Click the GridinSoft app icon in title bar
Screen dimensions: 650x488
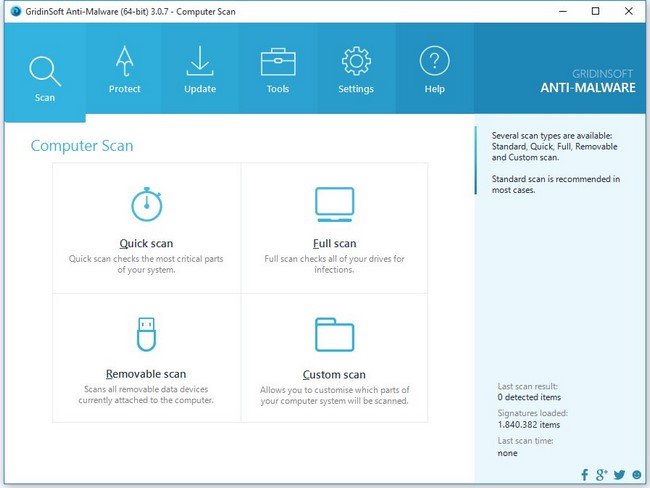pyautogui.click(x=16, y=11)
